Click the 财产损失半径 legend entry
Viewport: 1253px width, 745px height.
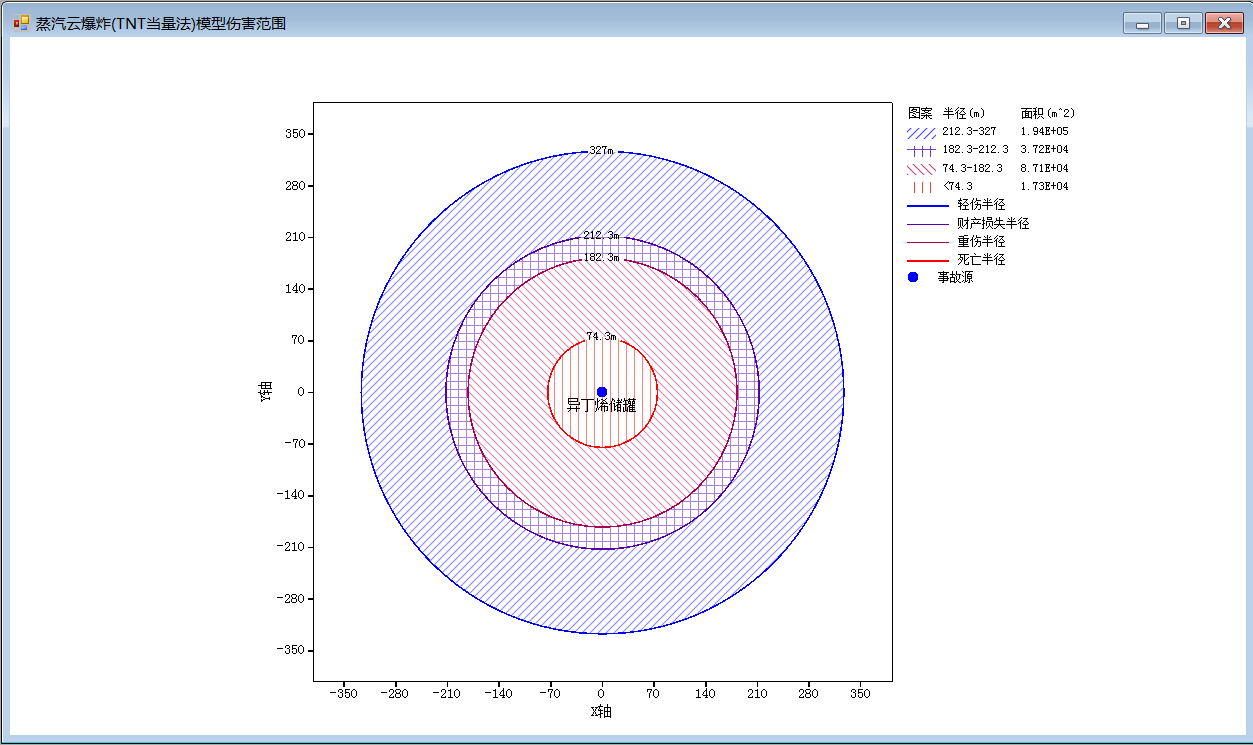click(993, 223)
